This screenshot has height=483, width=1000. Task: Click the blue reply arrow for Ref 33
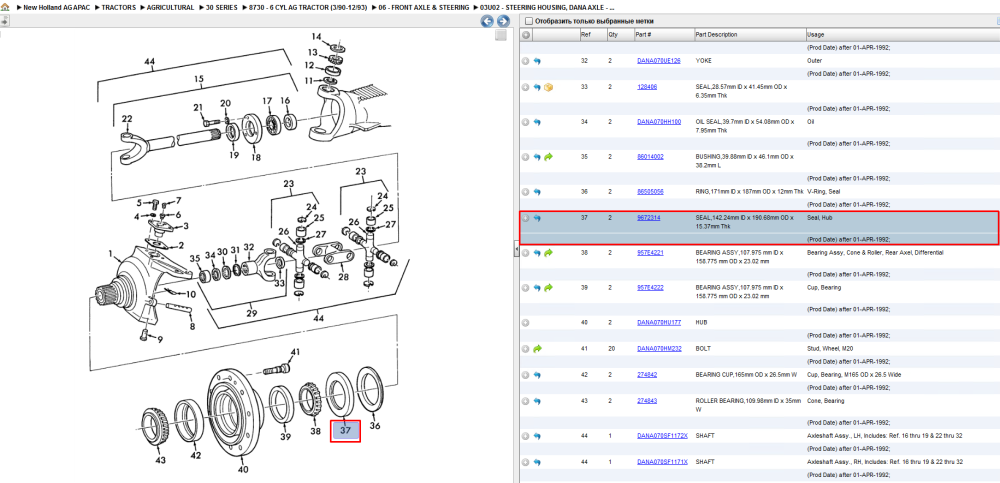[537, 87]
